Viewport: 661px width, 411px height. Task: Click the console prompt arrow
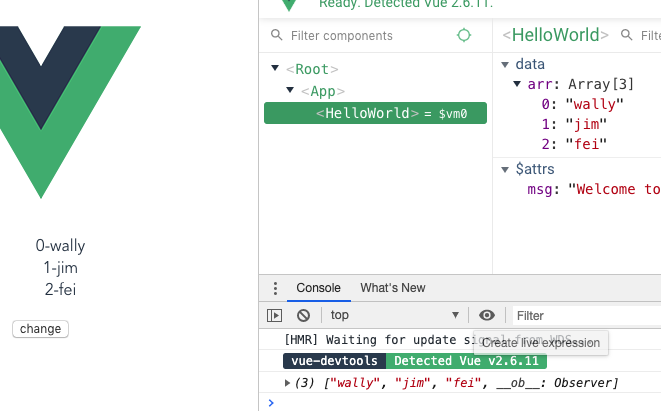(271, 403)
